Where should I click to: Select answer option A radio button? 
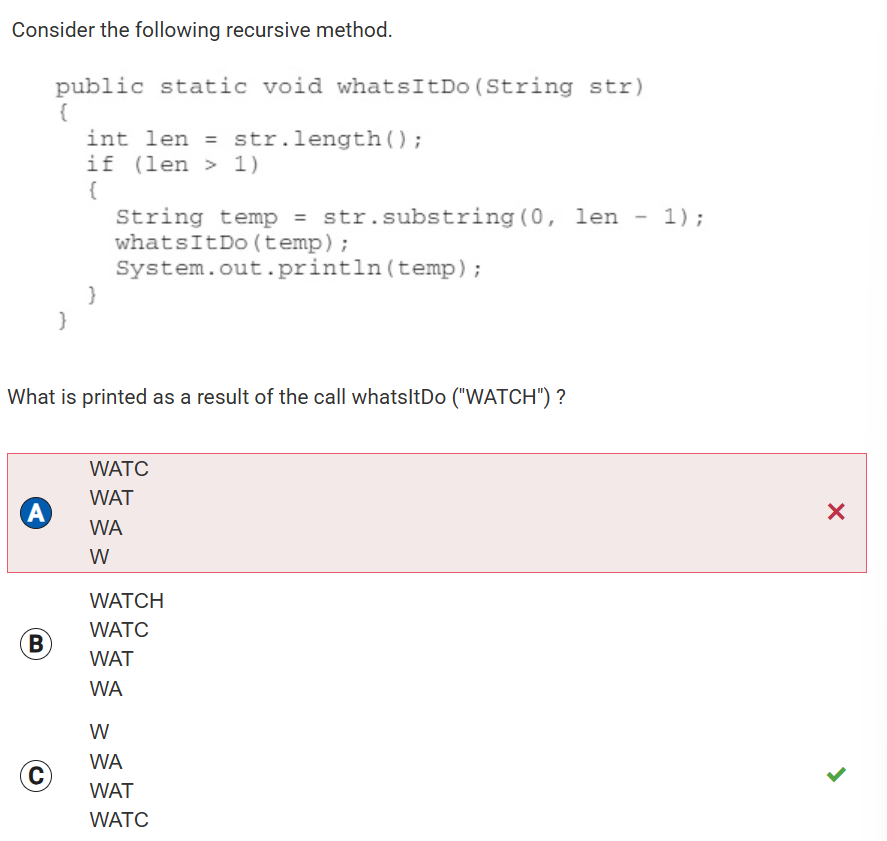36,513
